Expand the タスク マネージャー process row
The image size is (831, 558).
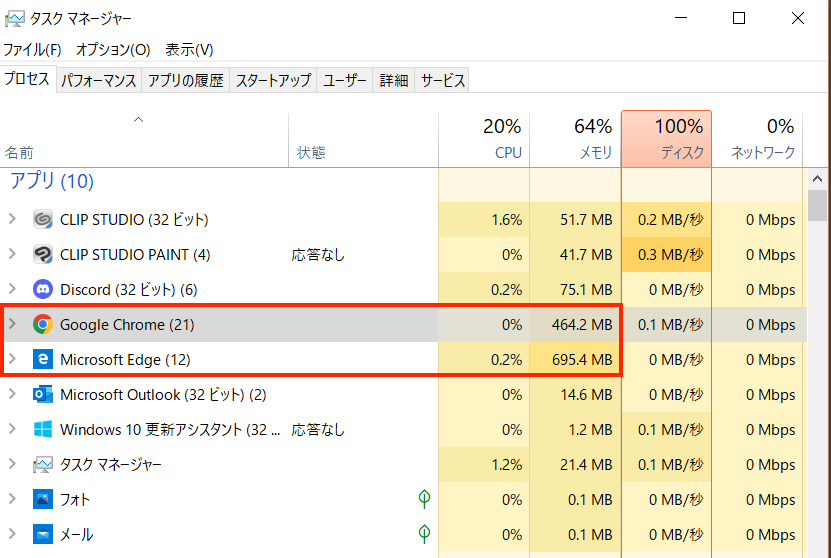tap(12, 464)
